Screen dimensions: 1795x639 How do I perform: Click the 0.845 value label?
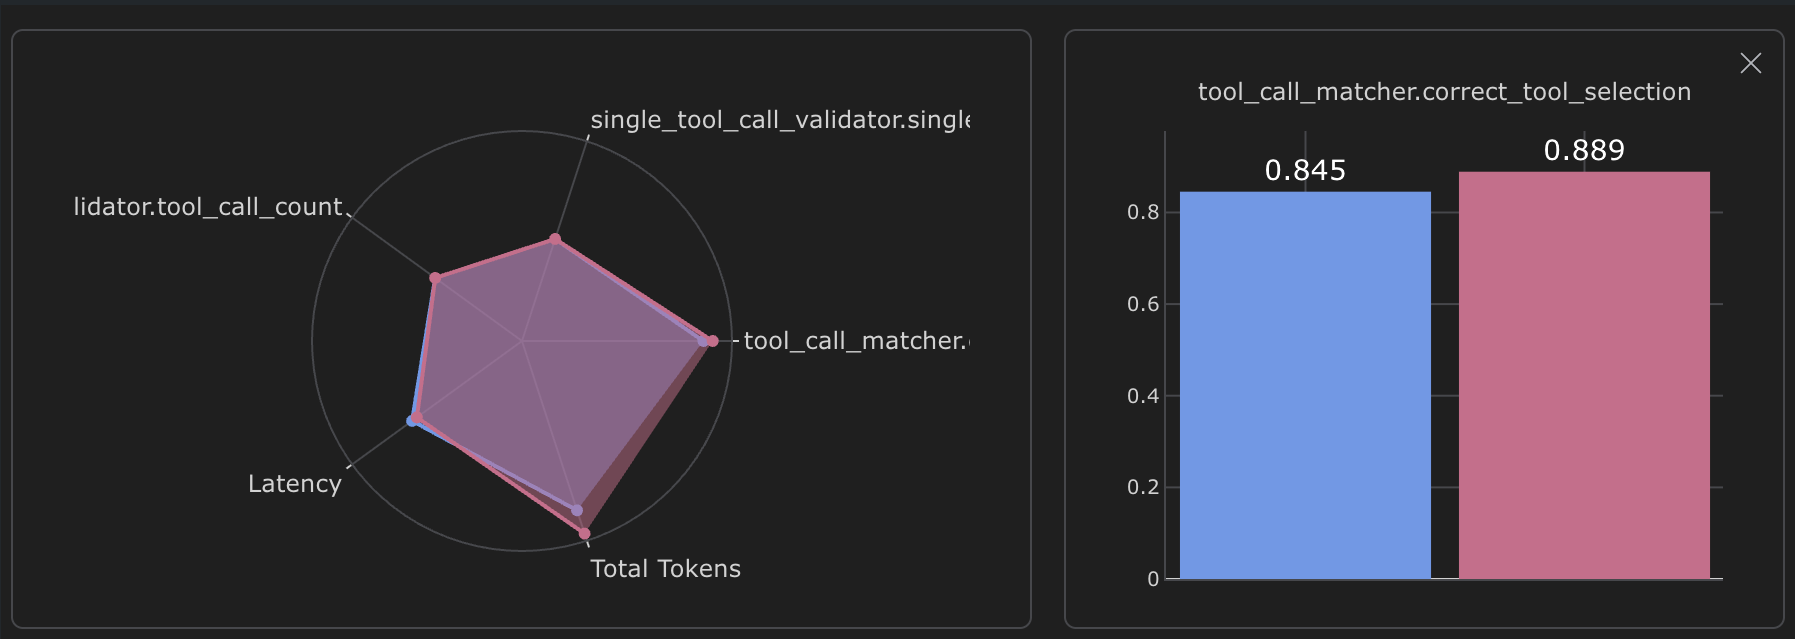1305,171
